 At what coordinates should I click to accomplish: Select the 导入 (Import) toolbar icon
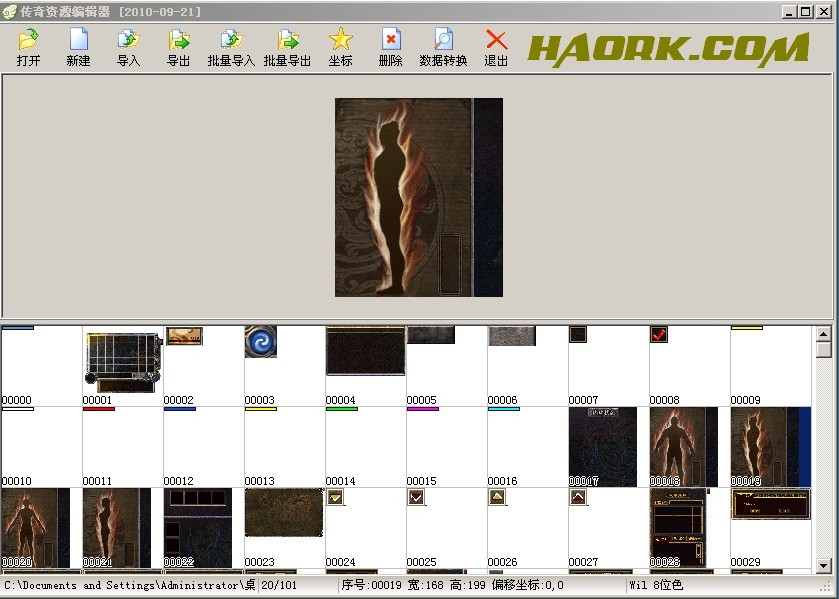[x=129, y=40]
